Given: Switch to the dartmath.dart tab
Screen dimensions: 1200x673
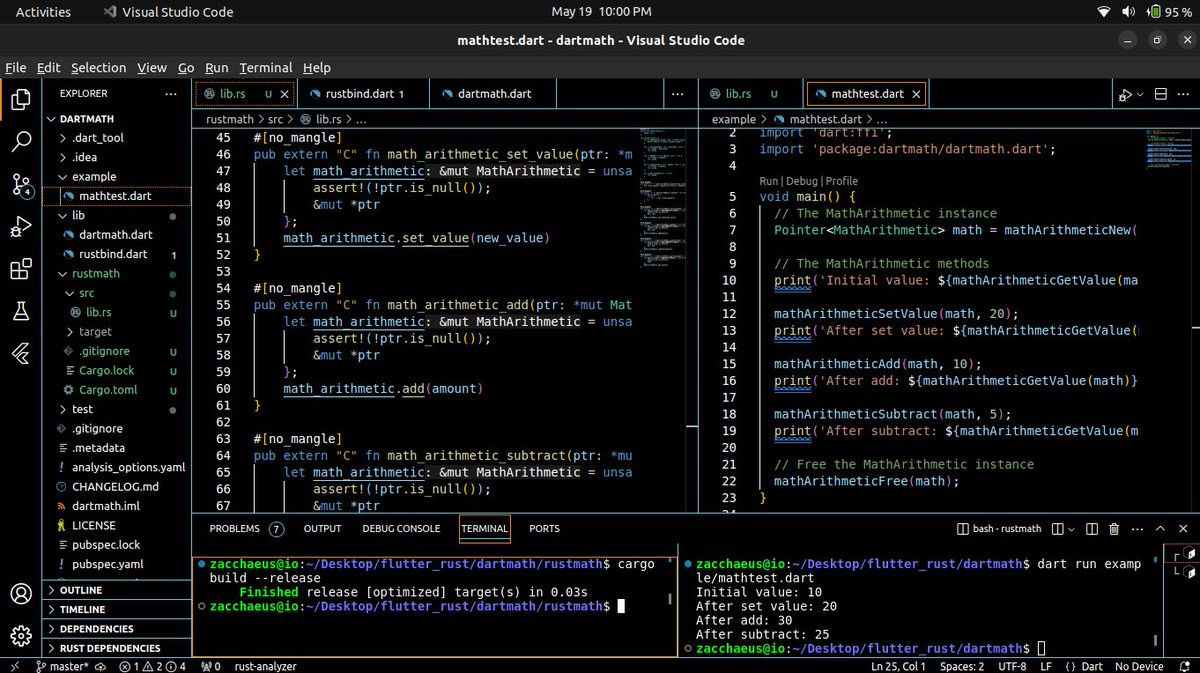Looking at the screenshot, I should 494,94.
